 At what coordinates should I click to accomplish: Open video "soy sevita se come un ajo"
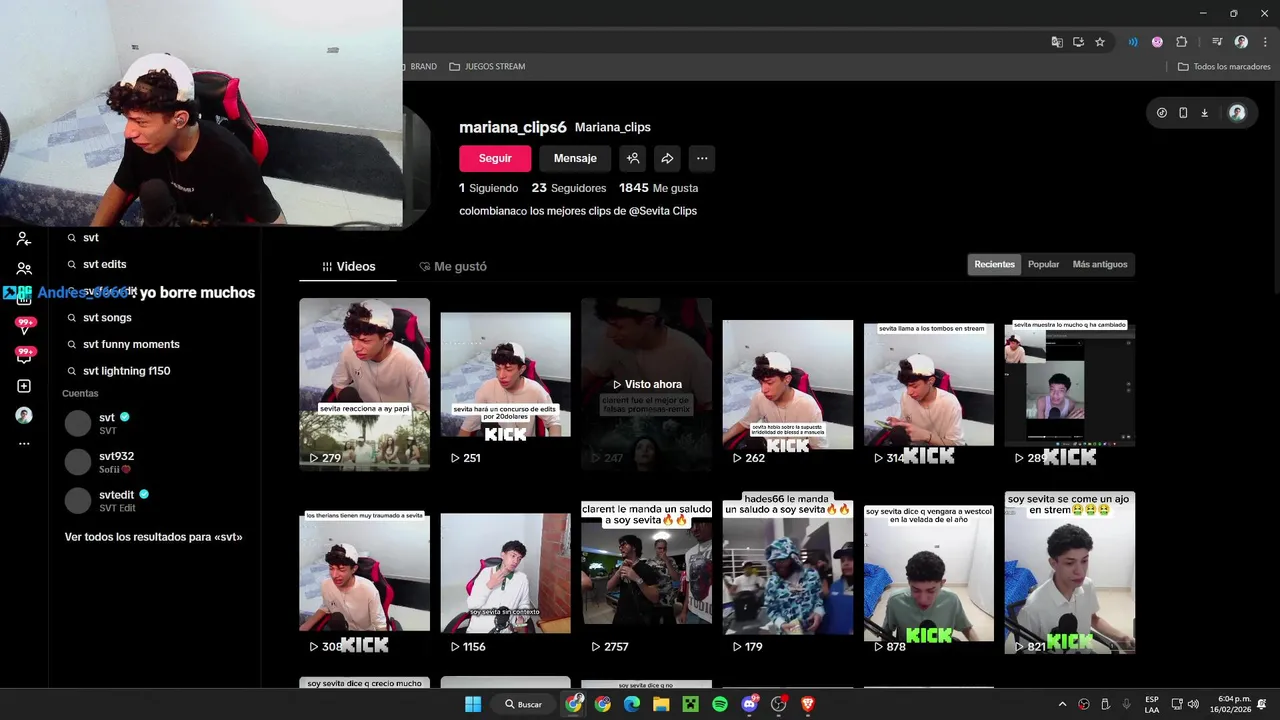[x=1070, y=574]
